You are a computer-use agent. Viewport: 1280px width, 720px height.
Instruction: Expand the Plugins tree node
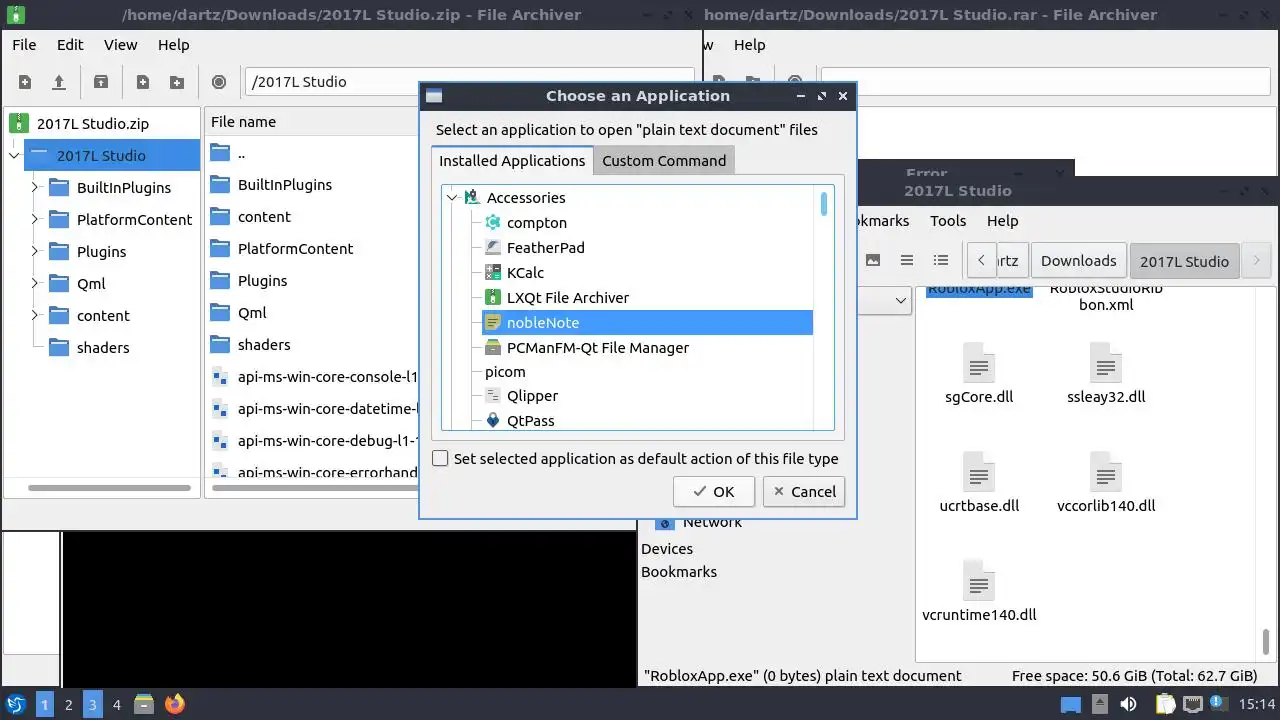pos(35,252)
